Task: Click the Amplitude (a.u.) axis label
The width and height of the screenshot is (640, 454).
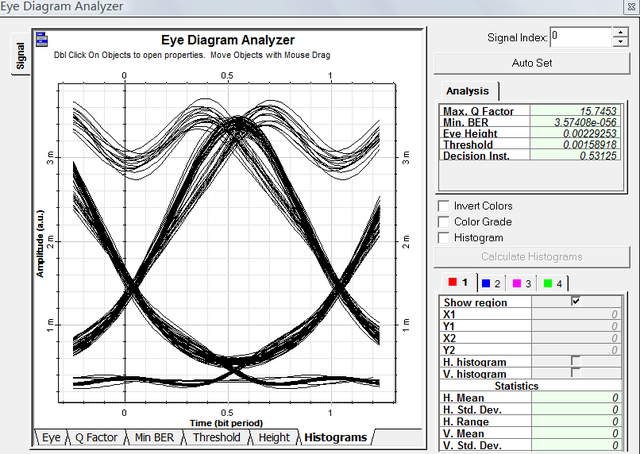Action: coord(40,244)
